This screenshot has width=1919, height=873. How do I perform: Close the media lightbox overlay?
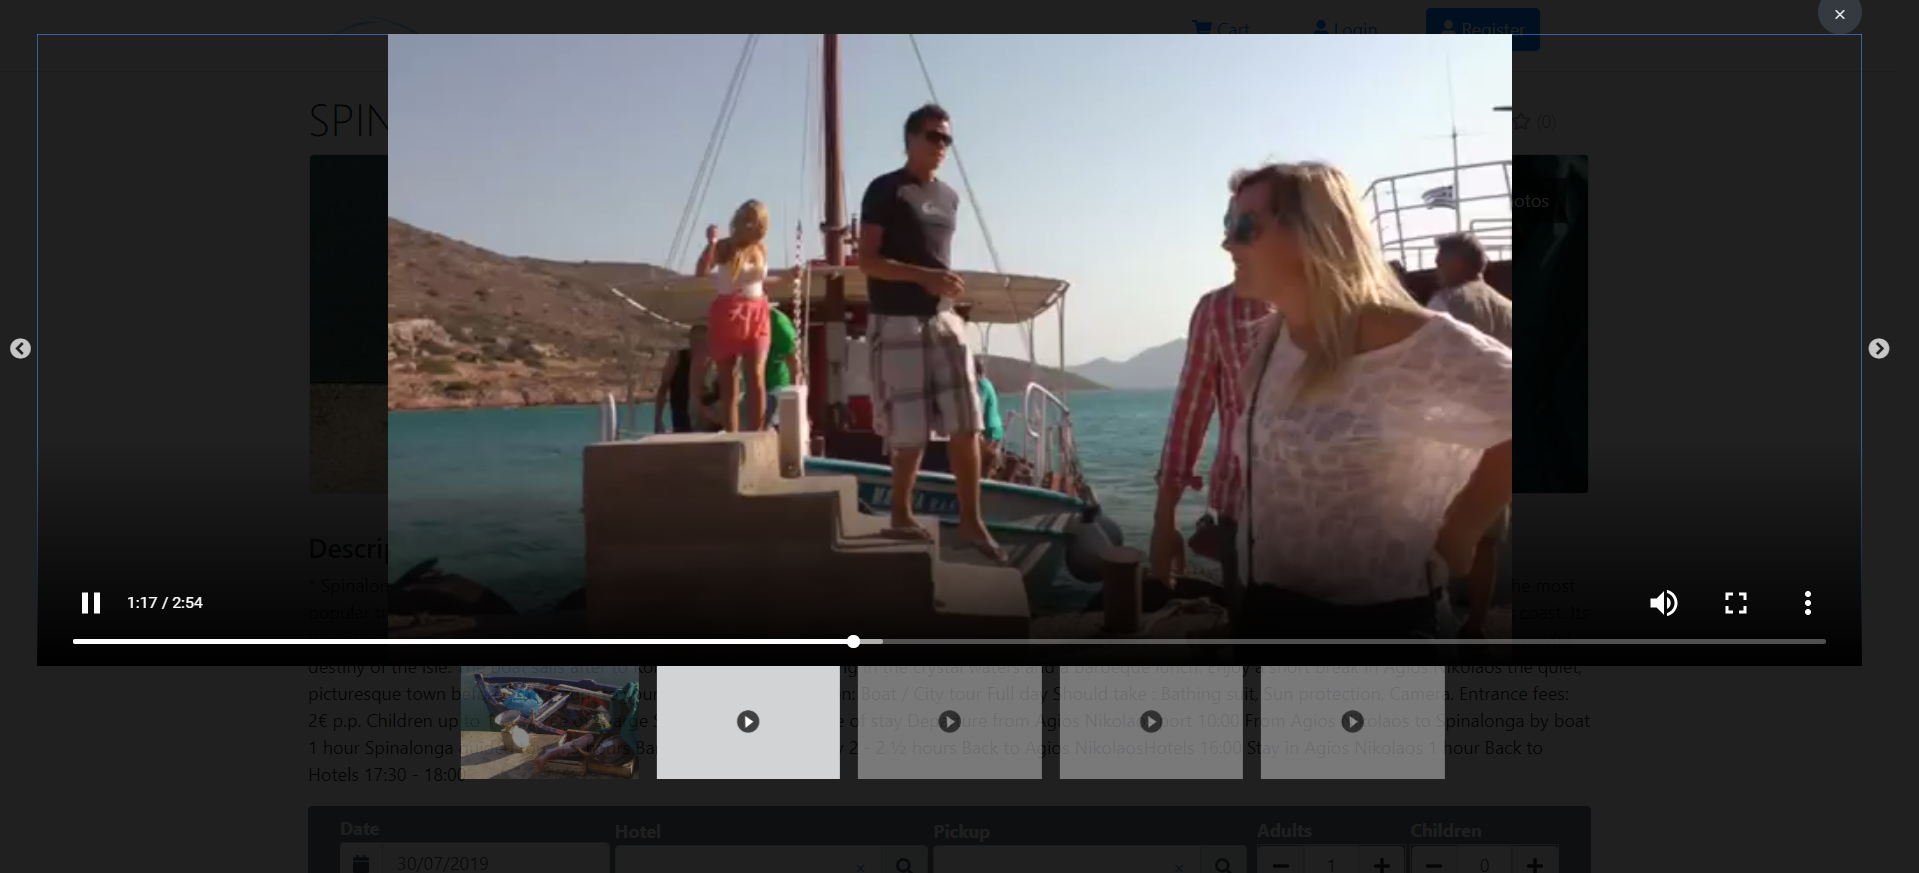click(1839, 15)
